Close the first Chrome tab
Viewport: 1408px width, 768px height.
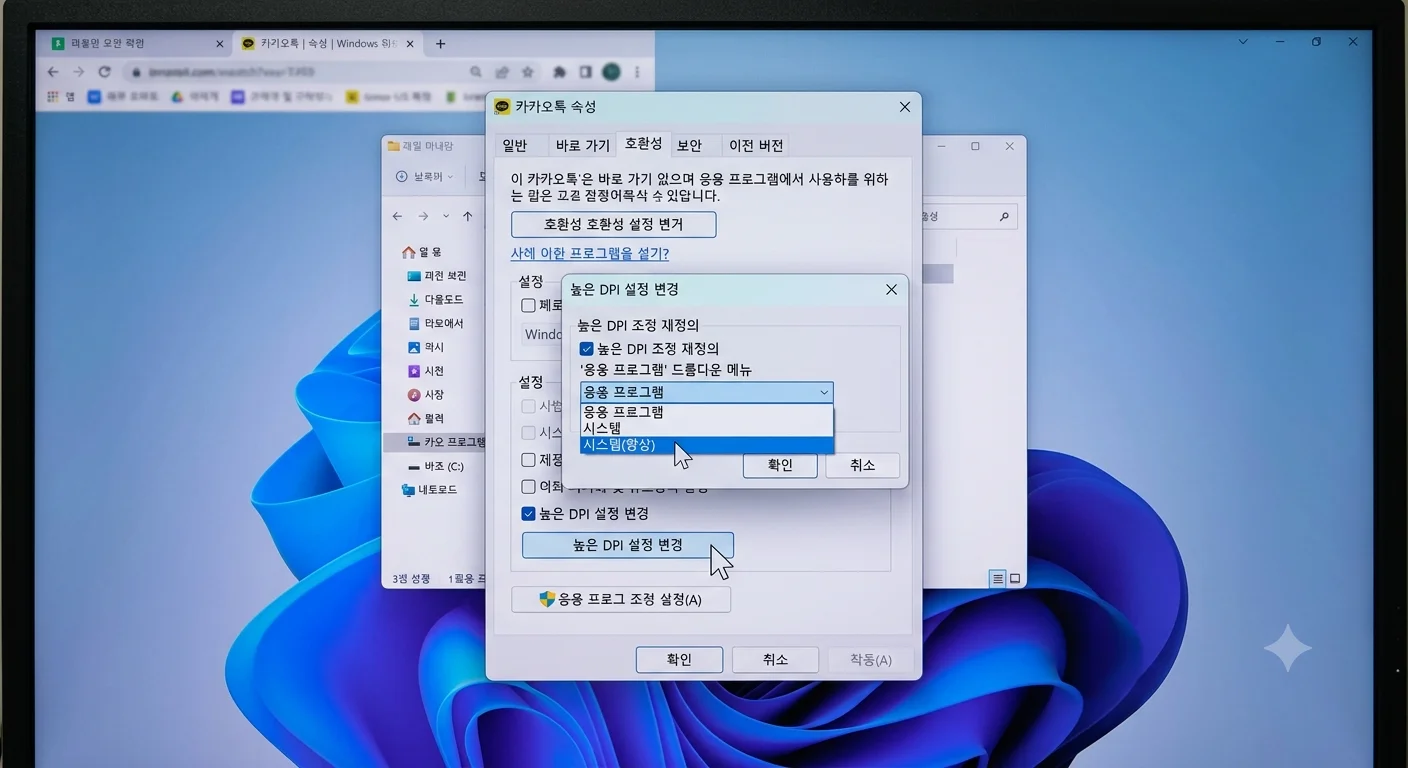click(x=220, y=44)
